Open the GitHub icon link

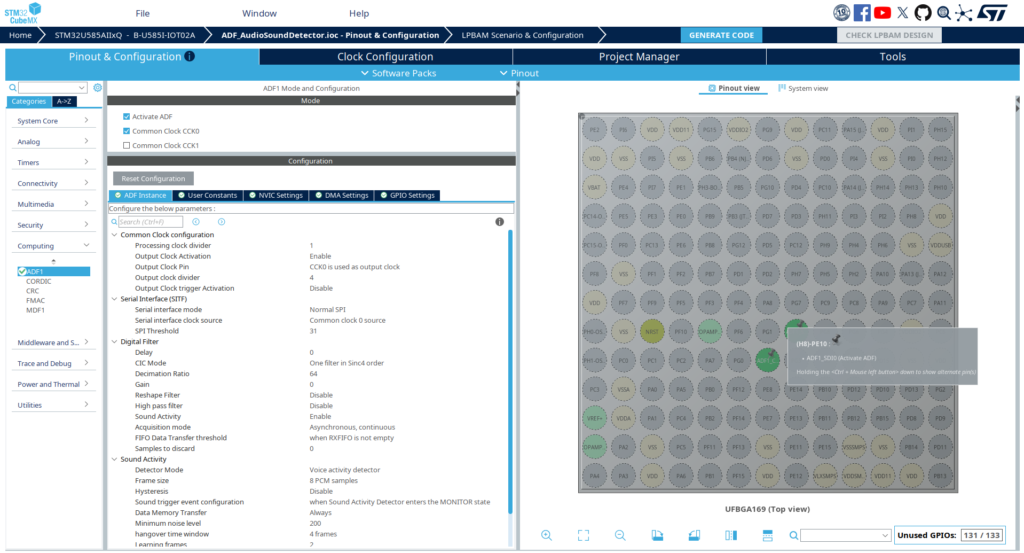click(923, 13)
